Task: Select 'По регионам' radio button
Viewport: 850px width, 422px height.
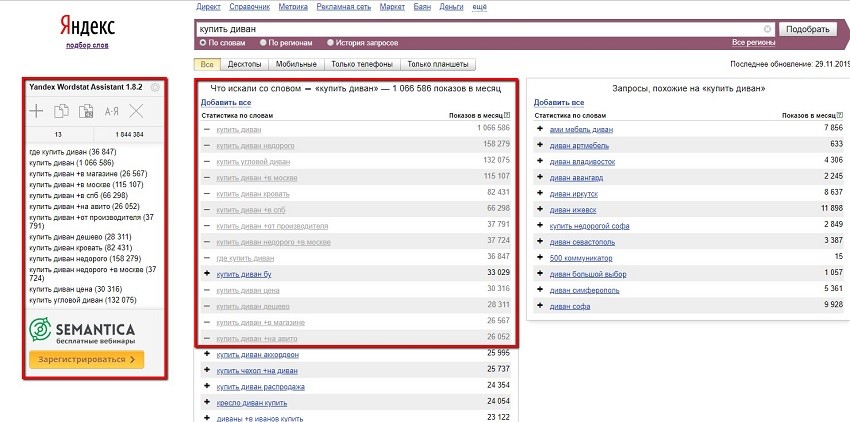Action: point(263,42)
